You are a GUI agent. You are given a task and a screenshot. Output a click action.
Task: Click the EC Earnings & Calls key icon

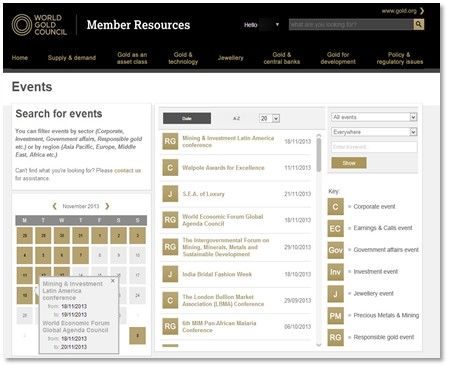click(x=335, y=228)
